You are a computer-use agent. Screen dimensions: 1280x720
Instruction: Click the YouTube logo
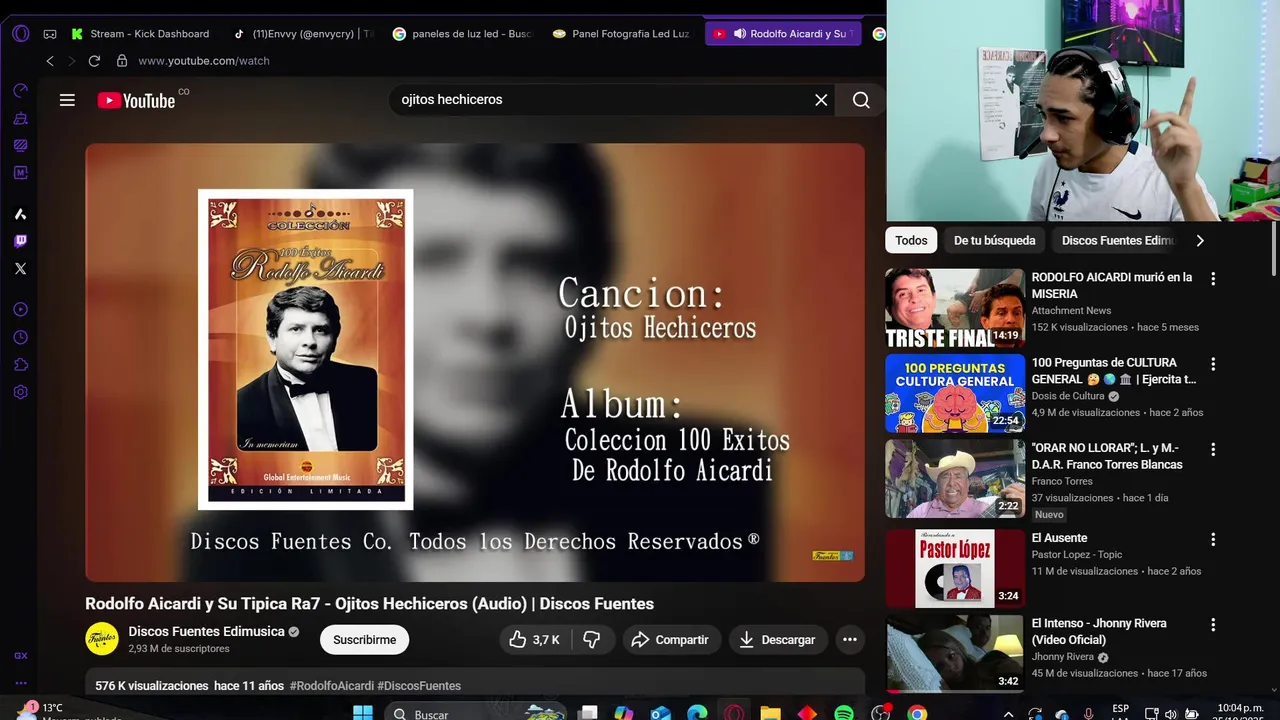[137, 100]
